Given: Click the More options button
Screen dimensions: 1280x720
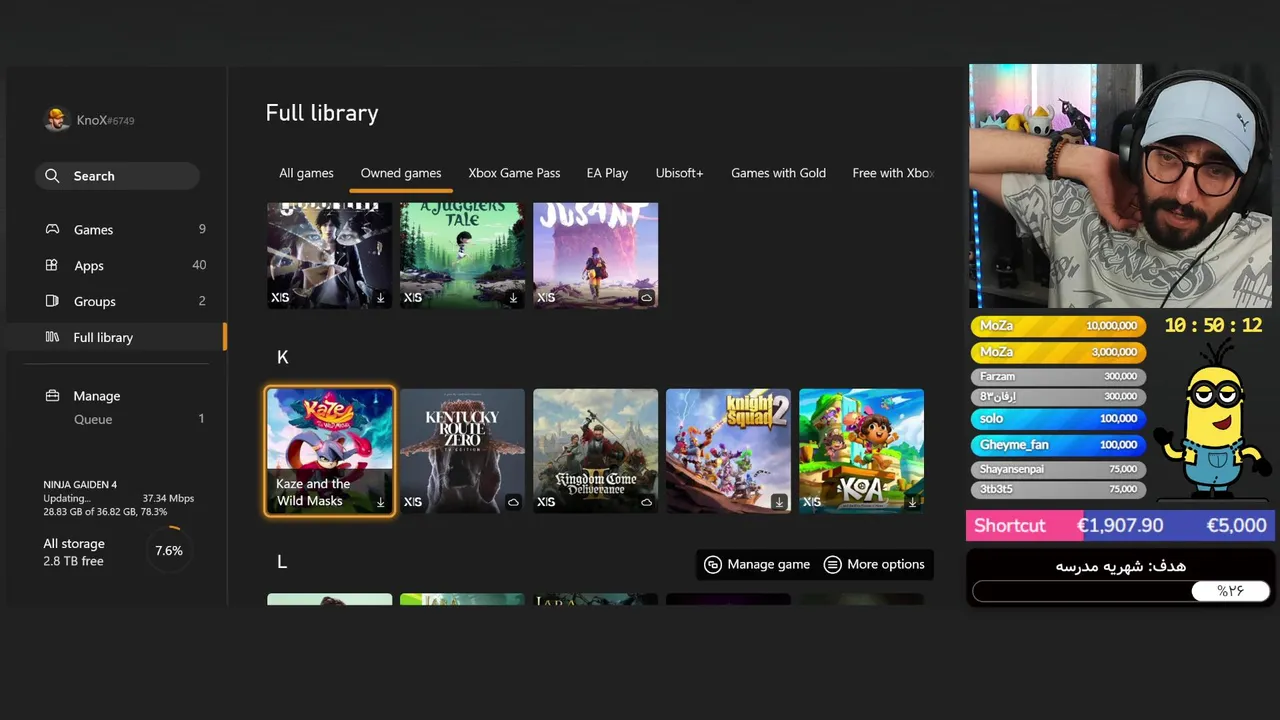Looking at the screenshot, I should (x=874, y=564).
